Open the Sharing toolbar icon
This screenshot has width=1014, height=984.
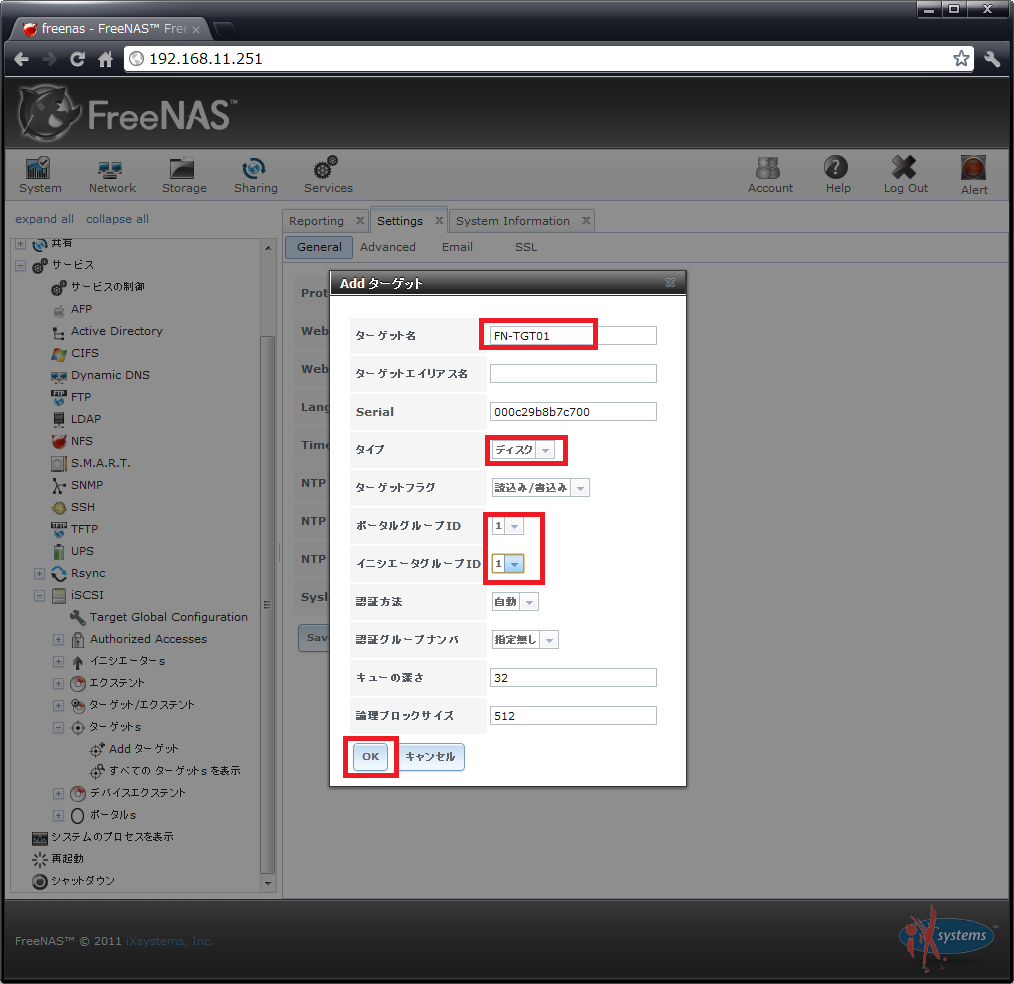pos(255,175)
